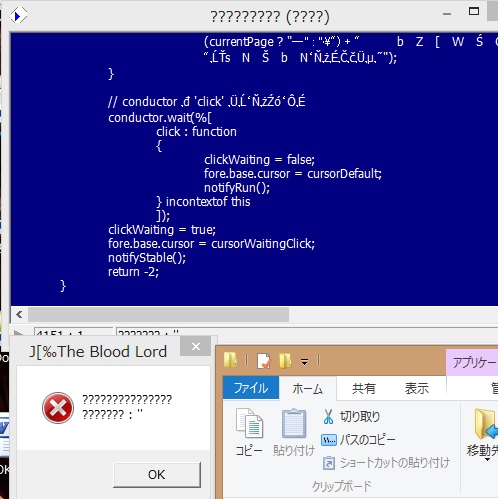This screenshot has width=498, height=499.
Task: Click the left scroll arrow of horizontal scrollbar
Action: click(19, 314)
